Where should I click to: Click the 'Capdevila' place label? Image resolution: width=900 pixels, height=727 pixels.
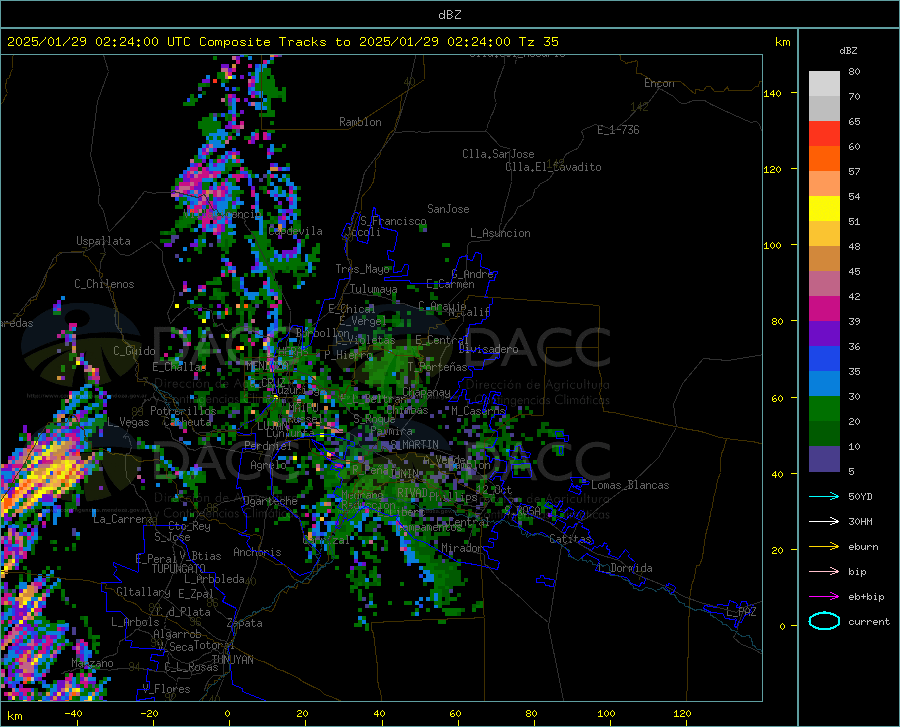295,231
